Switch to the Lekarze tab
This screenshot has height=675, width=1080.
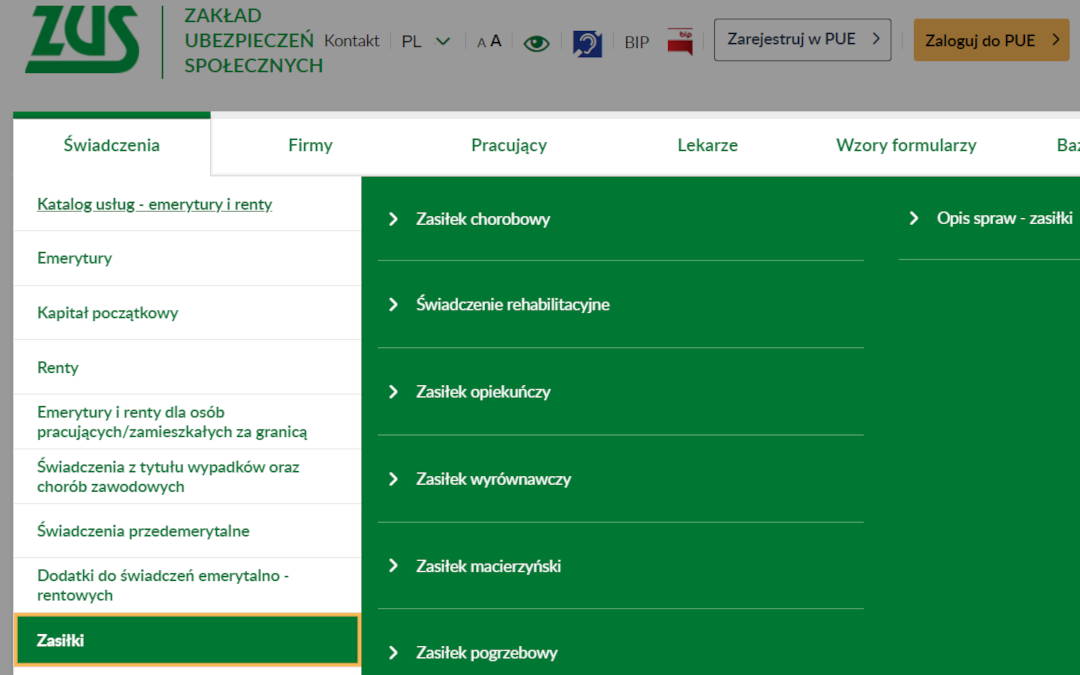(707, 145)
